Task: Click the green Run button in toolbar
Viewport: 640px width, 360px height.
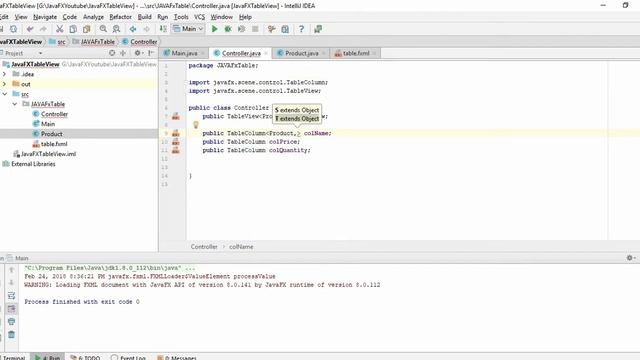Action: pos(214,29)
